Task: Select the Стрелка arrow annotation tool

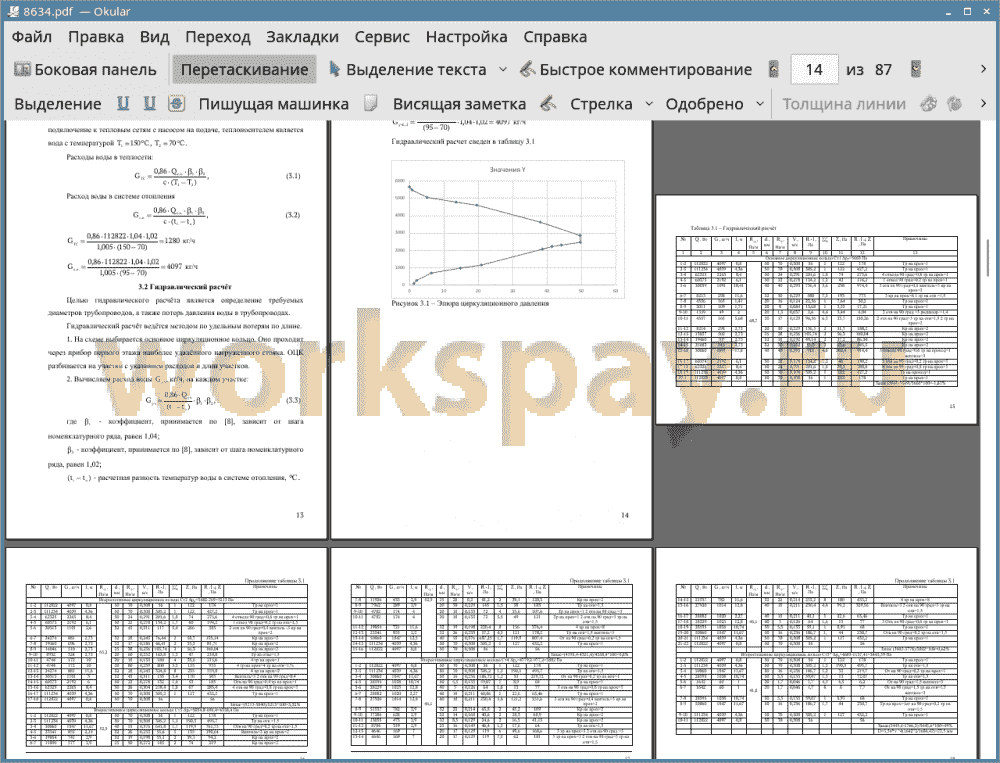Action: tap(601, 104)
